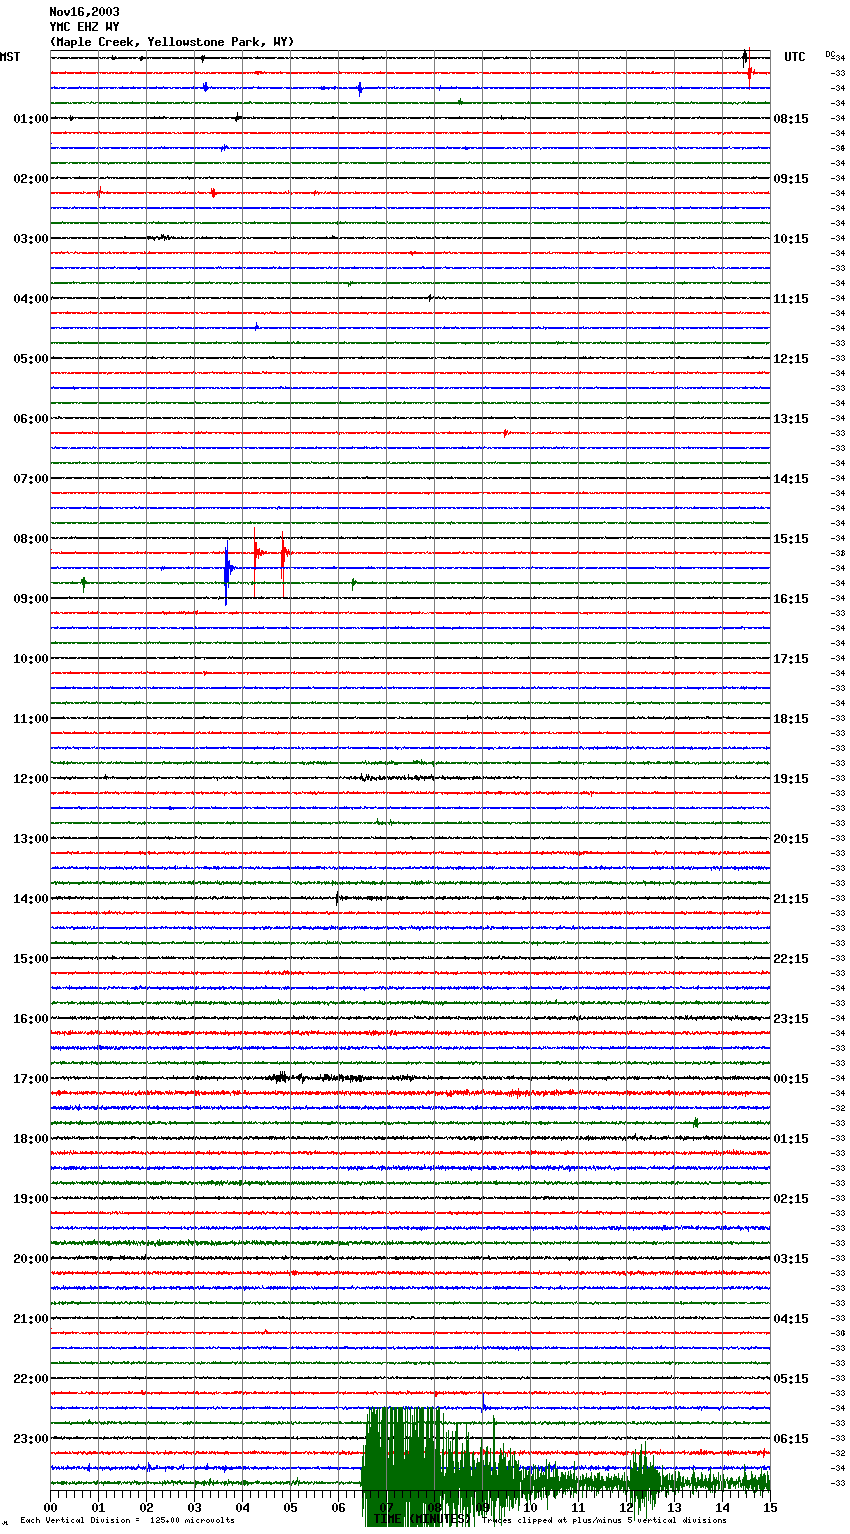
Task: Click the '12:15' UTC time label
Action: [x=791, y=359]
